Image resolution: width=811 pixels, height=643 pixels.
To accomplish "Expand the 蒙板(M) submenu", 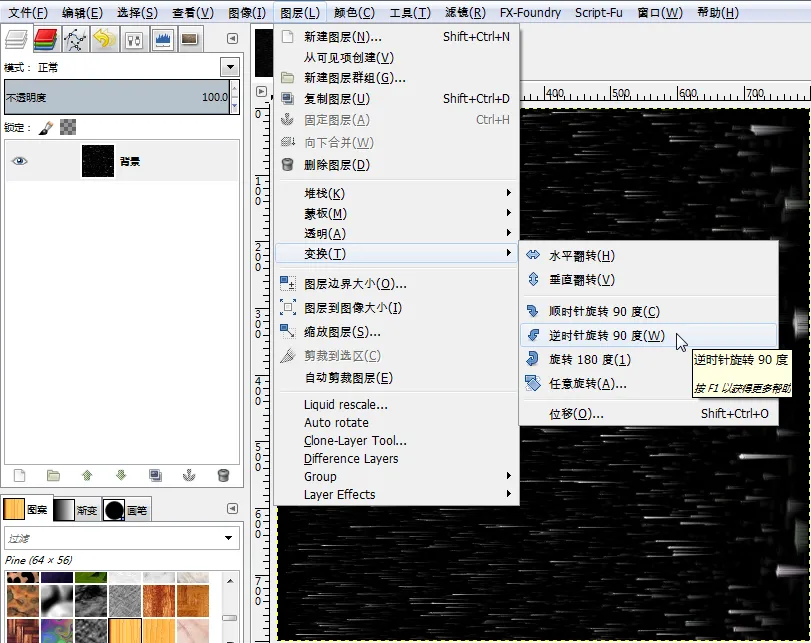I will (396, 214).
